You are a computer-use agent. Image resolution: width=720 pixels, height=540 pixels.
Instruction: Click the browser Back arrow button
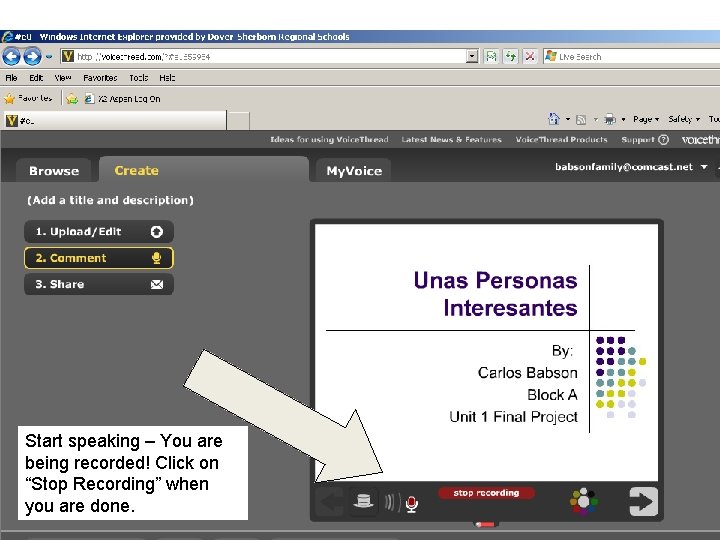(11, 56)
